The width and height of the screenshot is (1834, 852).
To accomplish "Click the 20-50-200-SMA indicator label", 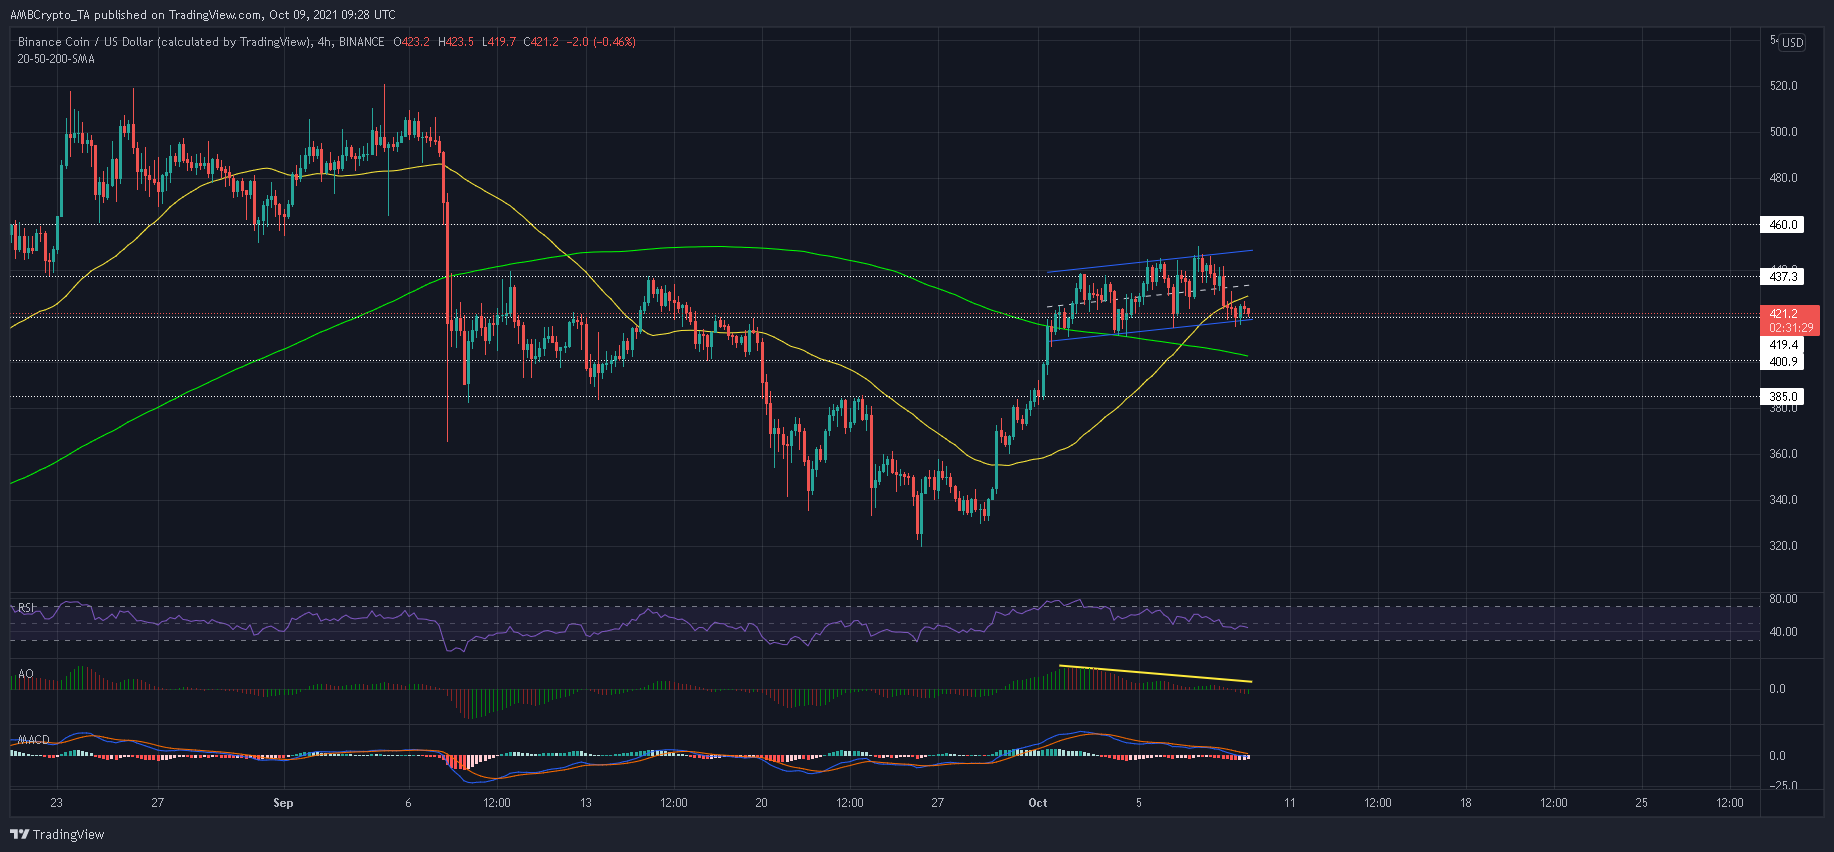I will click(56, 59).
